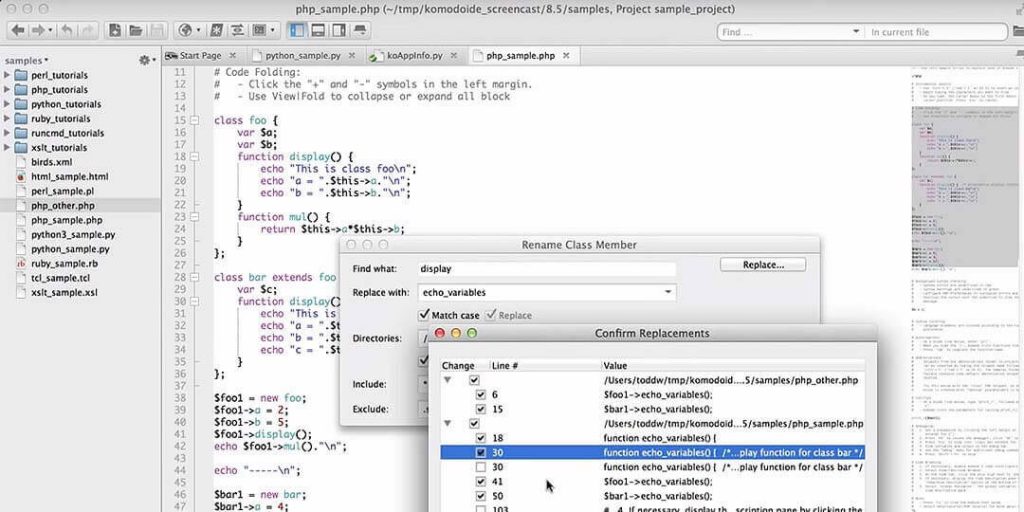Open the samples project dropdown
This screenshot has height=512, width=1024.
27,60
